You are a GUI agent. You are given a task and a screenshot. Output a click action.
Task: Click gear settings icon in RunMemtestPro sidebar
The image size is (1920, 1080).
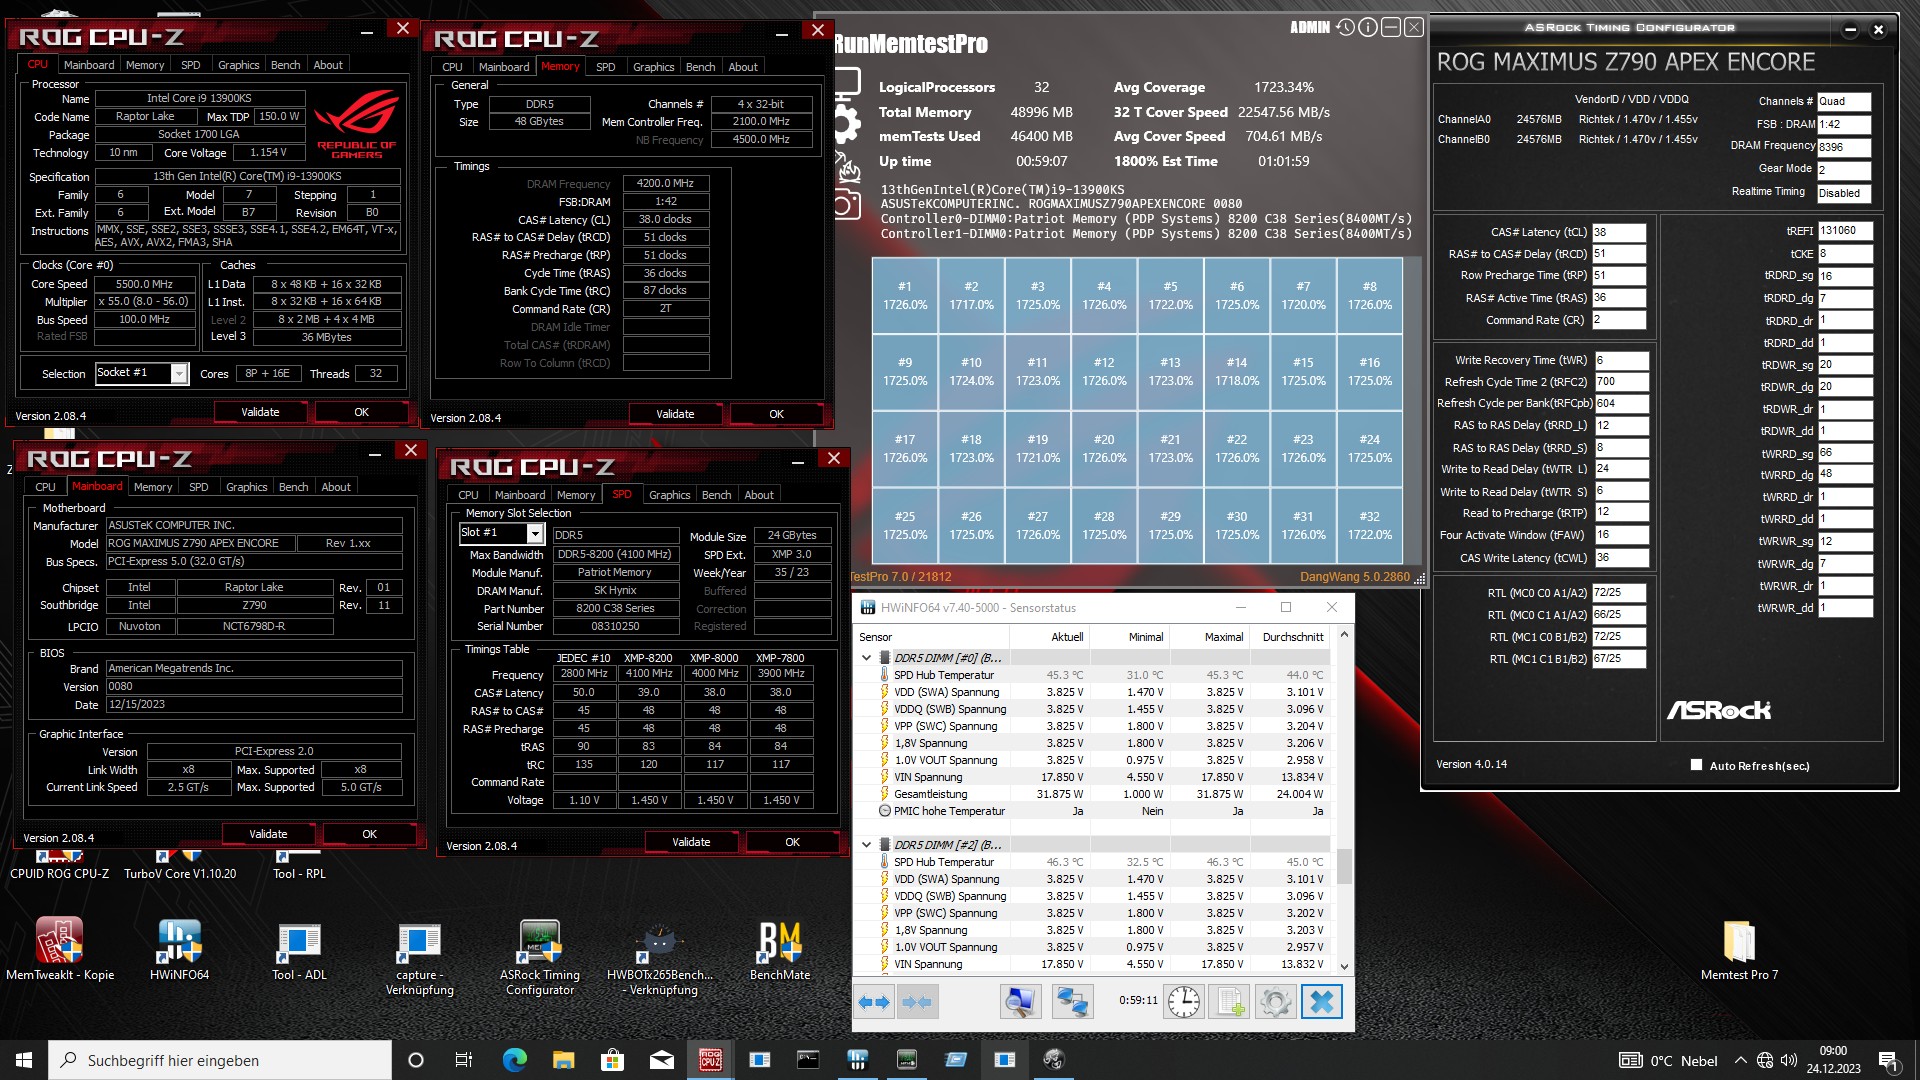pyautogui.click(x=845, y=125)
